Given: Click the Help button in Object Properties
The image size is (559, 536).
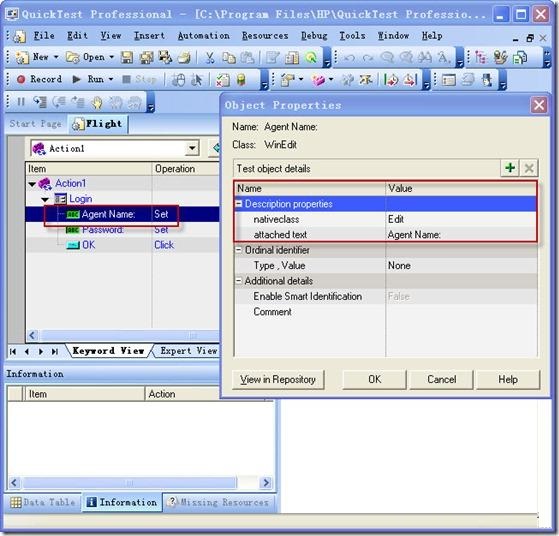Looking at the screenshot, I should [508, 379].
